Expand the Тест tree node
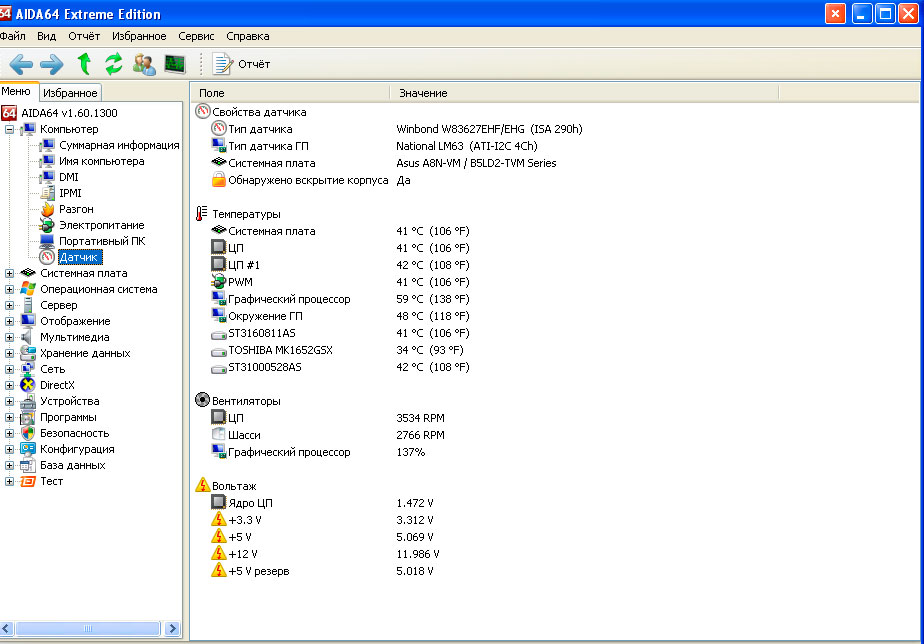Screen dimensions: 924x644 point(9,481)
